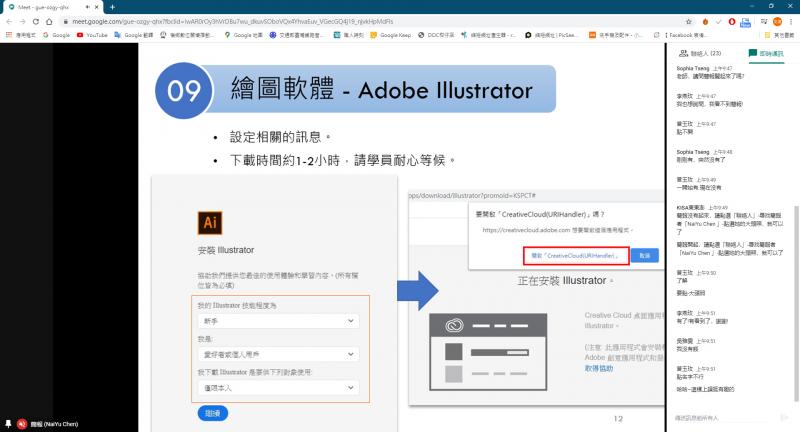The height and width of the screenshot is (432, 800).
Task: Open the YouTube bookmark
Action: coord(92,35)
